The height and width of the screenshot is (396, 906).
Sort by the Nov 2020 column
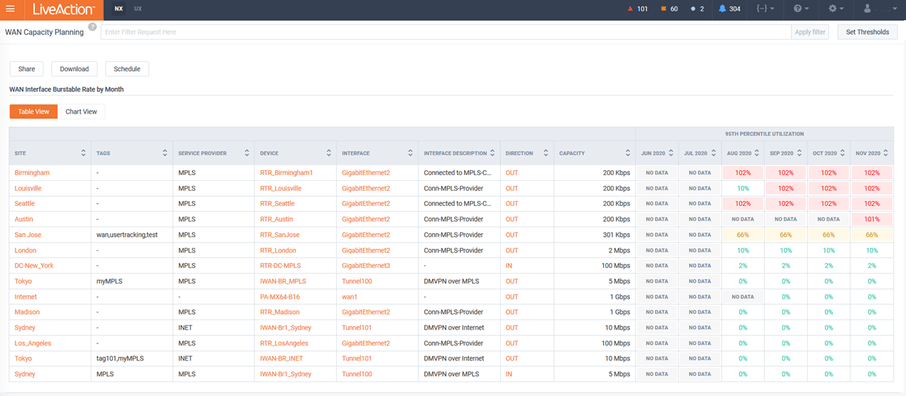[886, 153]
